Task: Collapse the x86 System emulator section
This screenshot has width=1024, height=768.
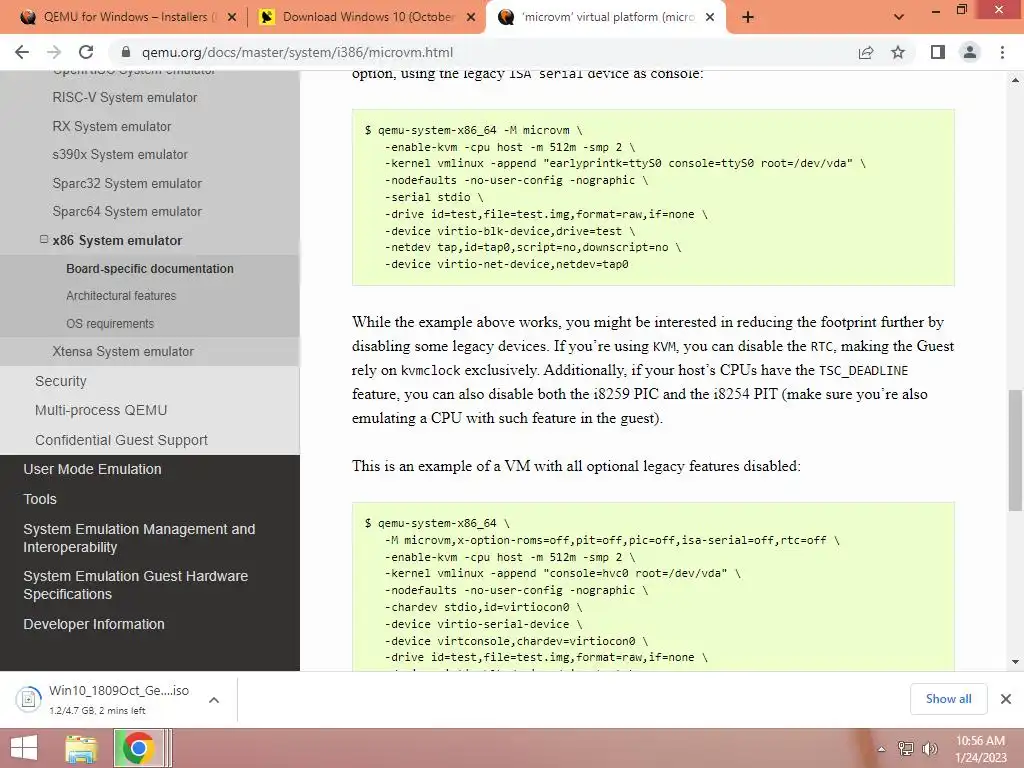Action: pyautogui.click(x=44, y=240)
